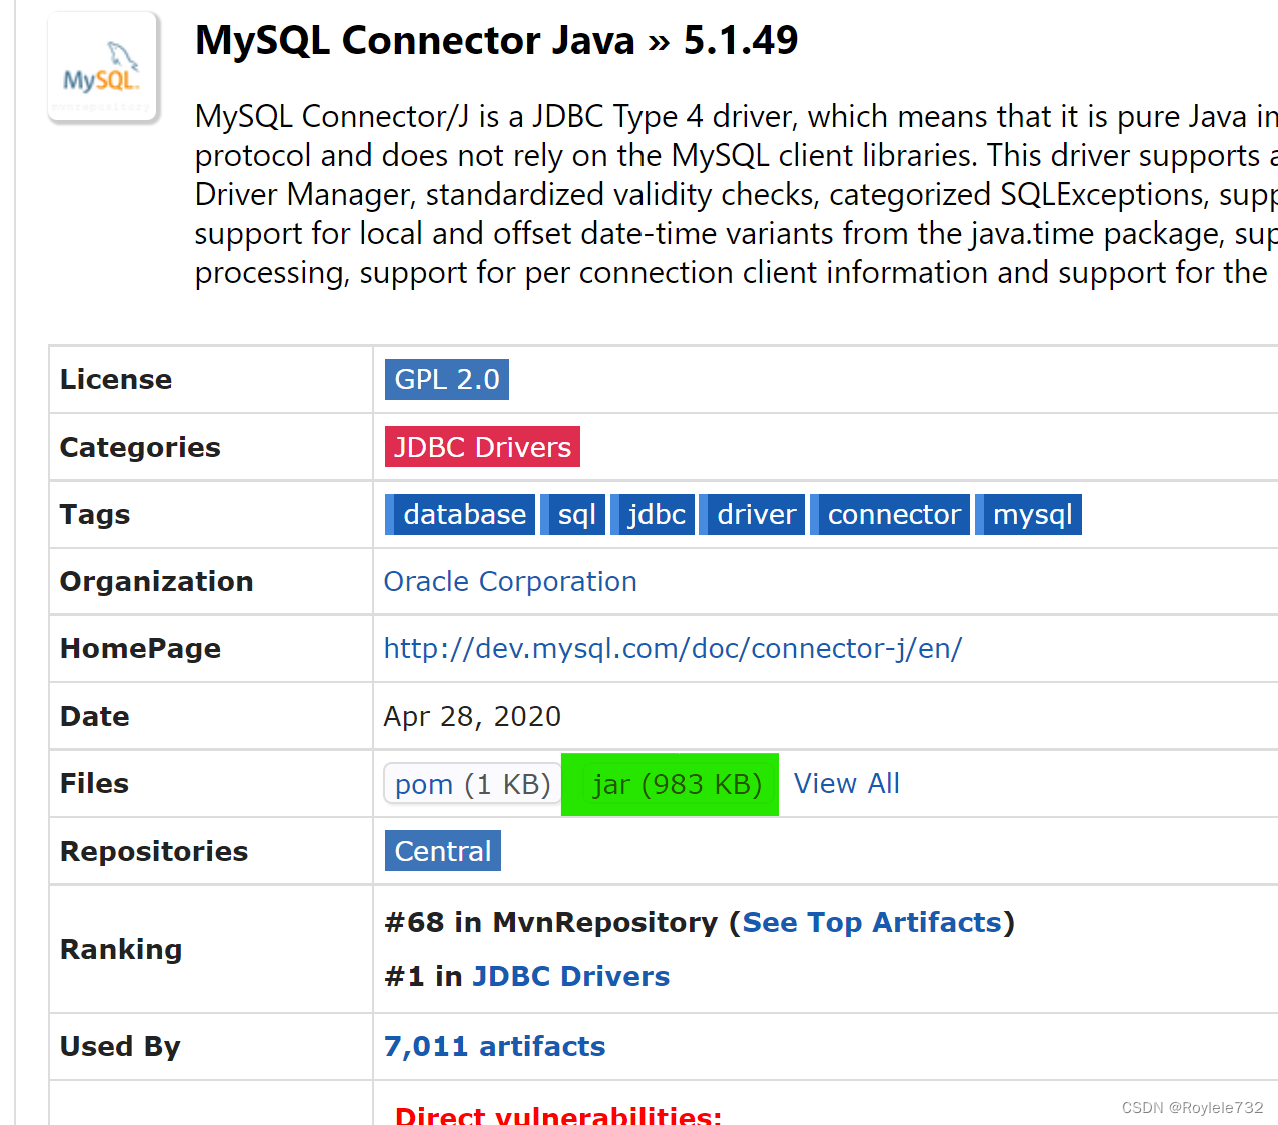Open See Top Artifacts link

(x=871, y=922)
